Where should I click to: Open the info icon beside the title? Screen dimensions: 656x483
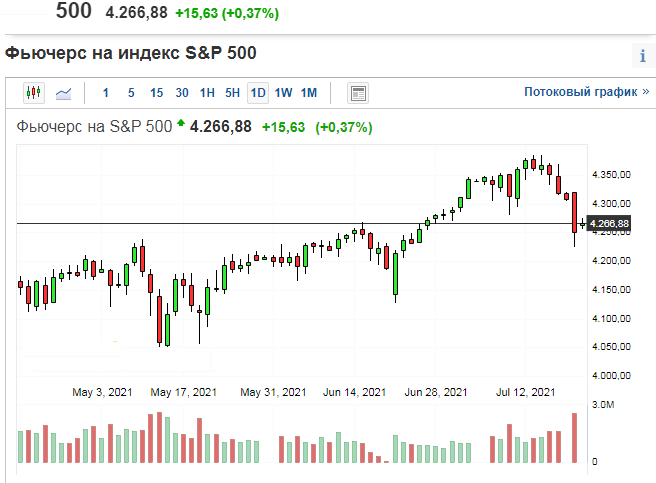click(x=643, y=55)
